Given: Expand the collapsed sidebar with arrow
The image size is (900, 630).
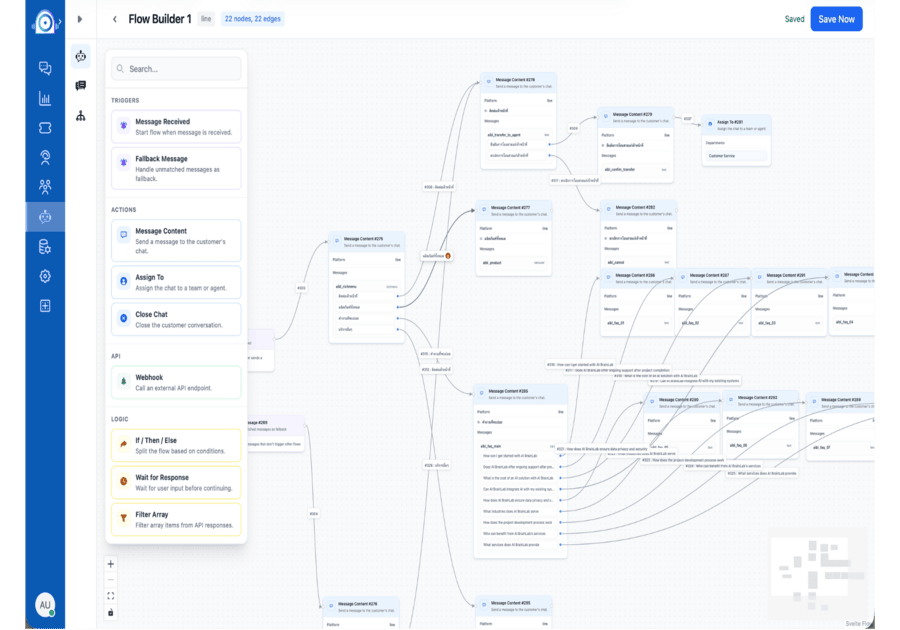Looking at the screenshot, I should tap(80, 19).
